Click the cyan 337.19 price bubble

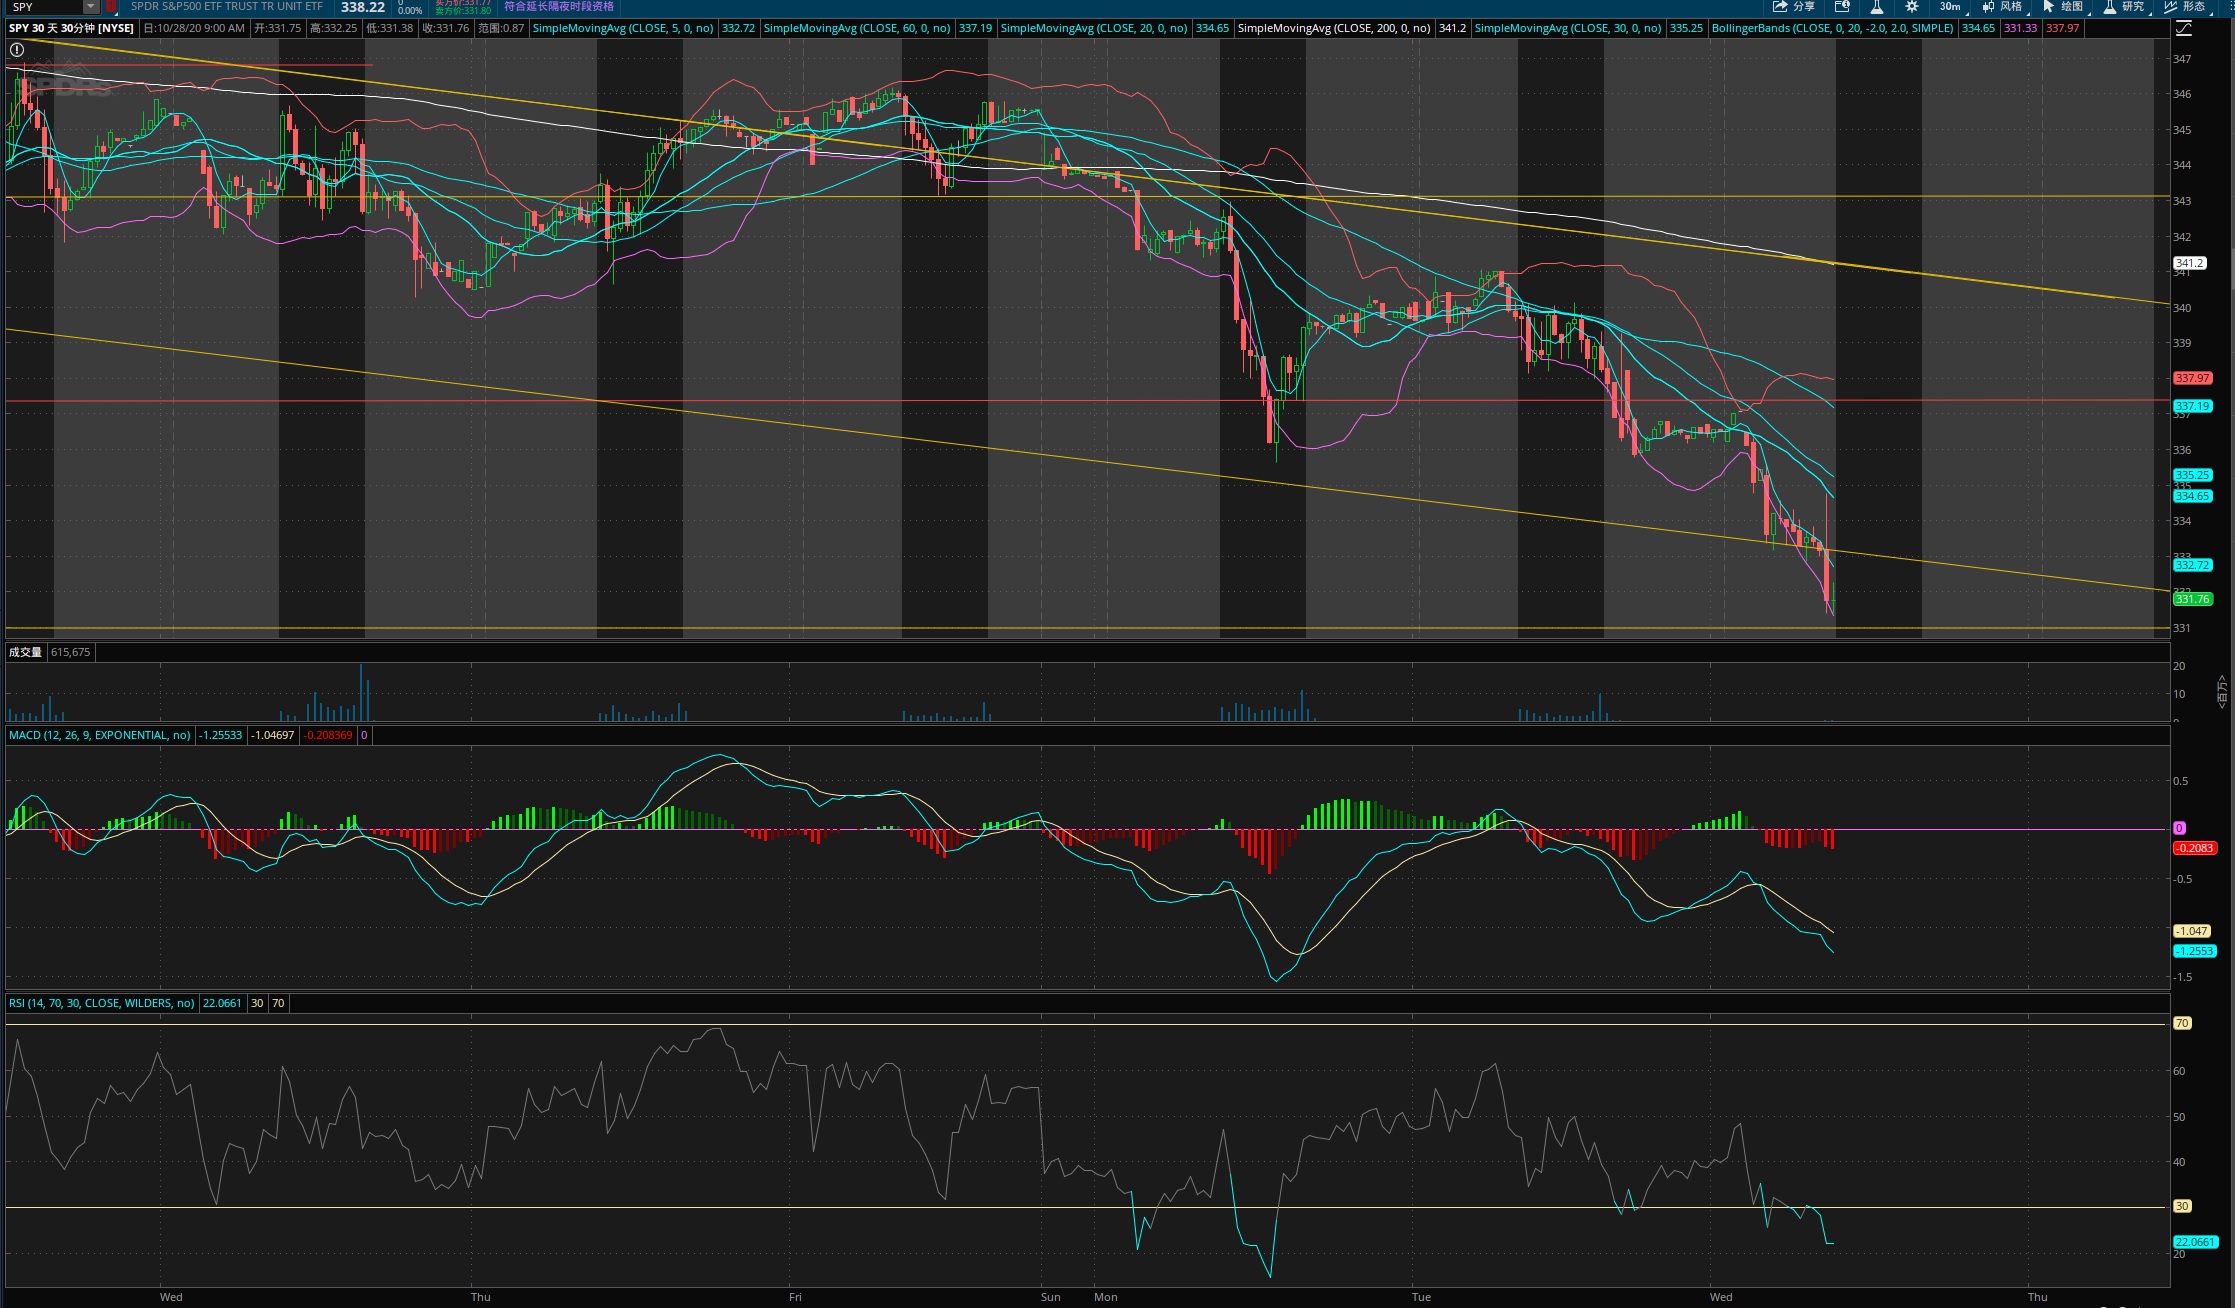pyautogui.click(x=2193, y=406)
